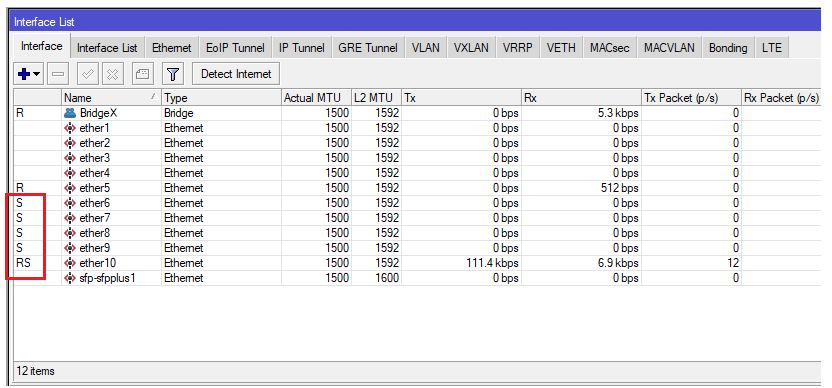Click the sfp-sfpplus1 interface icon
The width and height of the screenshot is (832, 388).
[x=70, y=278]
